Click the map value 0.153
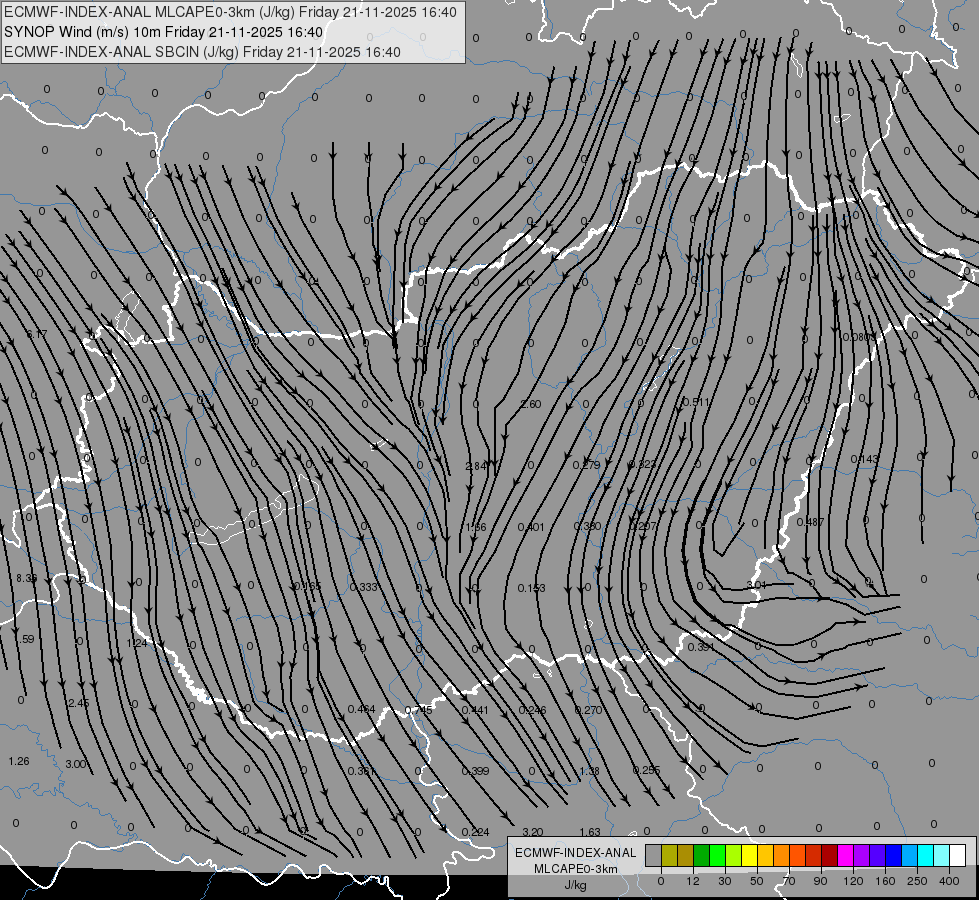 (x=531, y=588)
